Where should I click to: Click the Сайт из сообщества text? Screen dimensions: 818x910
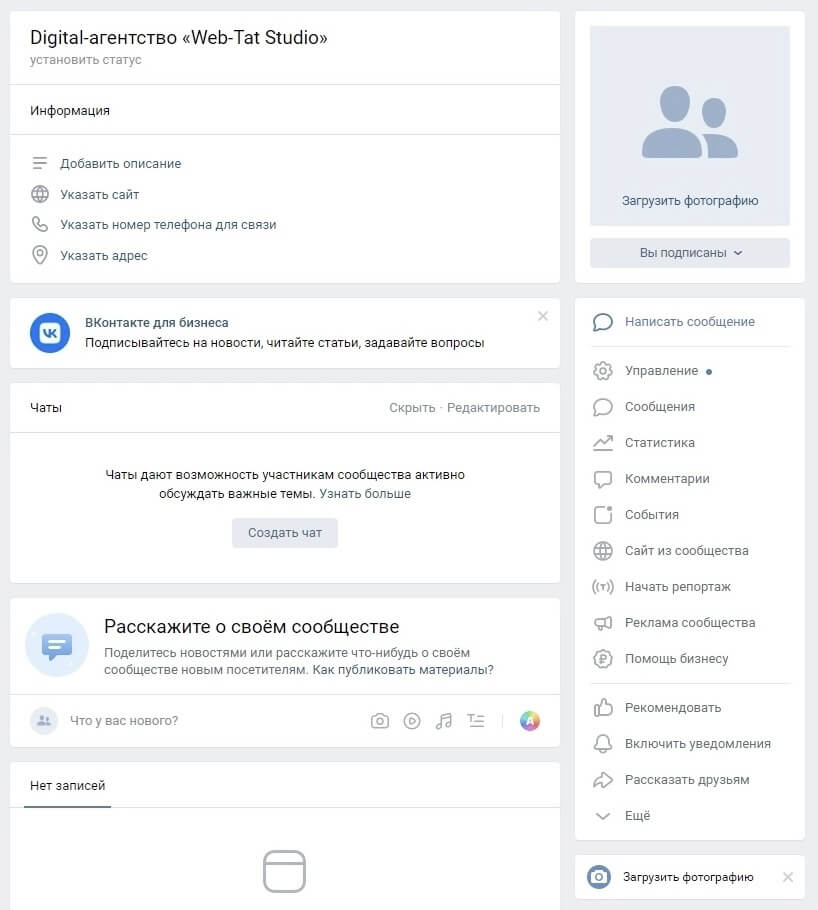[686, 551]
